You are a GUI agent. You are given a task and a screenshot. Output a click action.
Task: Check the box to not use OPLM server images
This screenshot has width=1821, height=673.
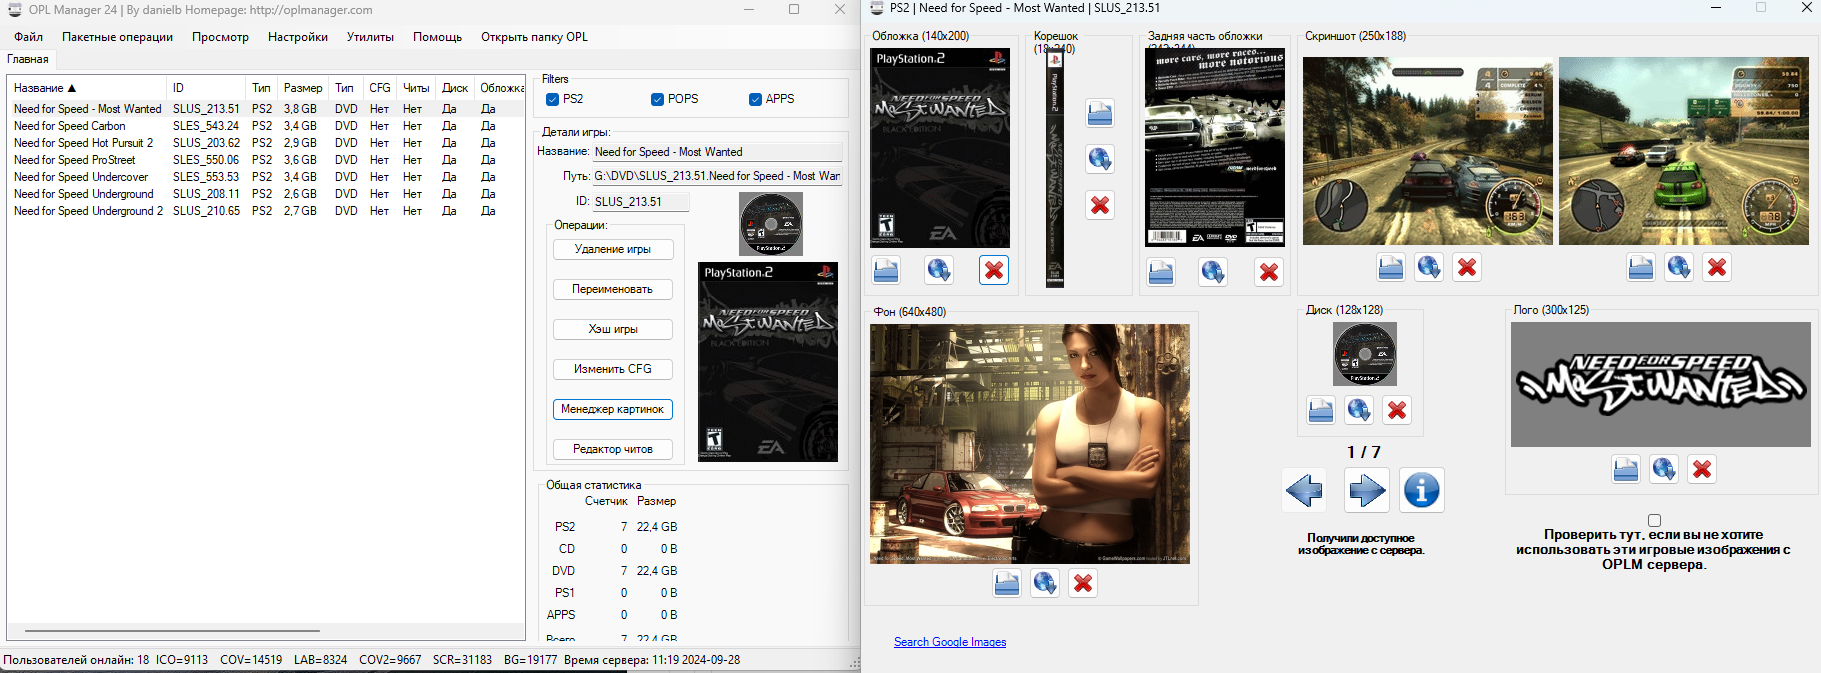[1654, 520]
